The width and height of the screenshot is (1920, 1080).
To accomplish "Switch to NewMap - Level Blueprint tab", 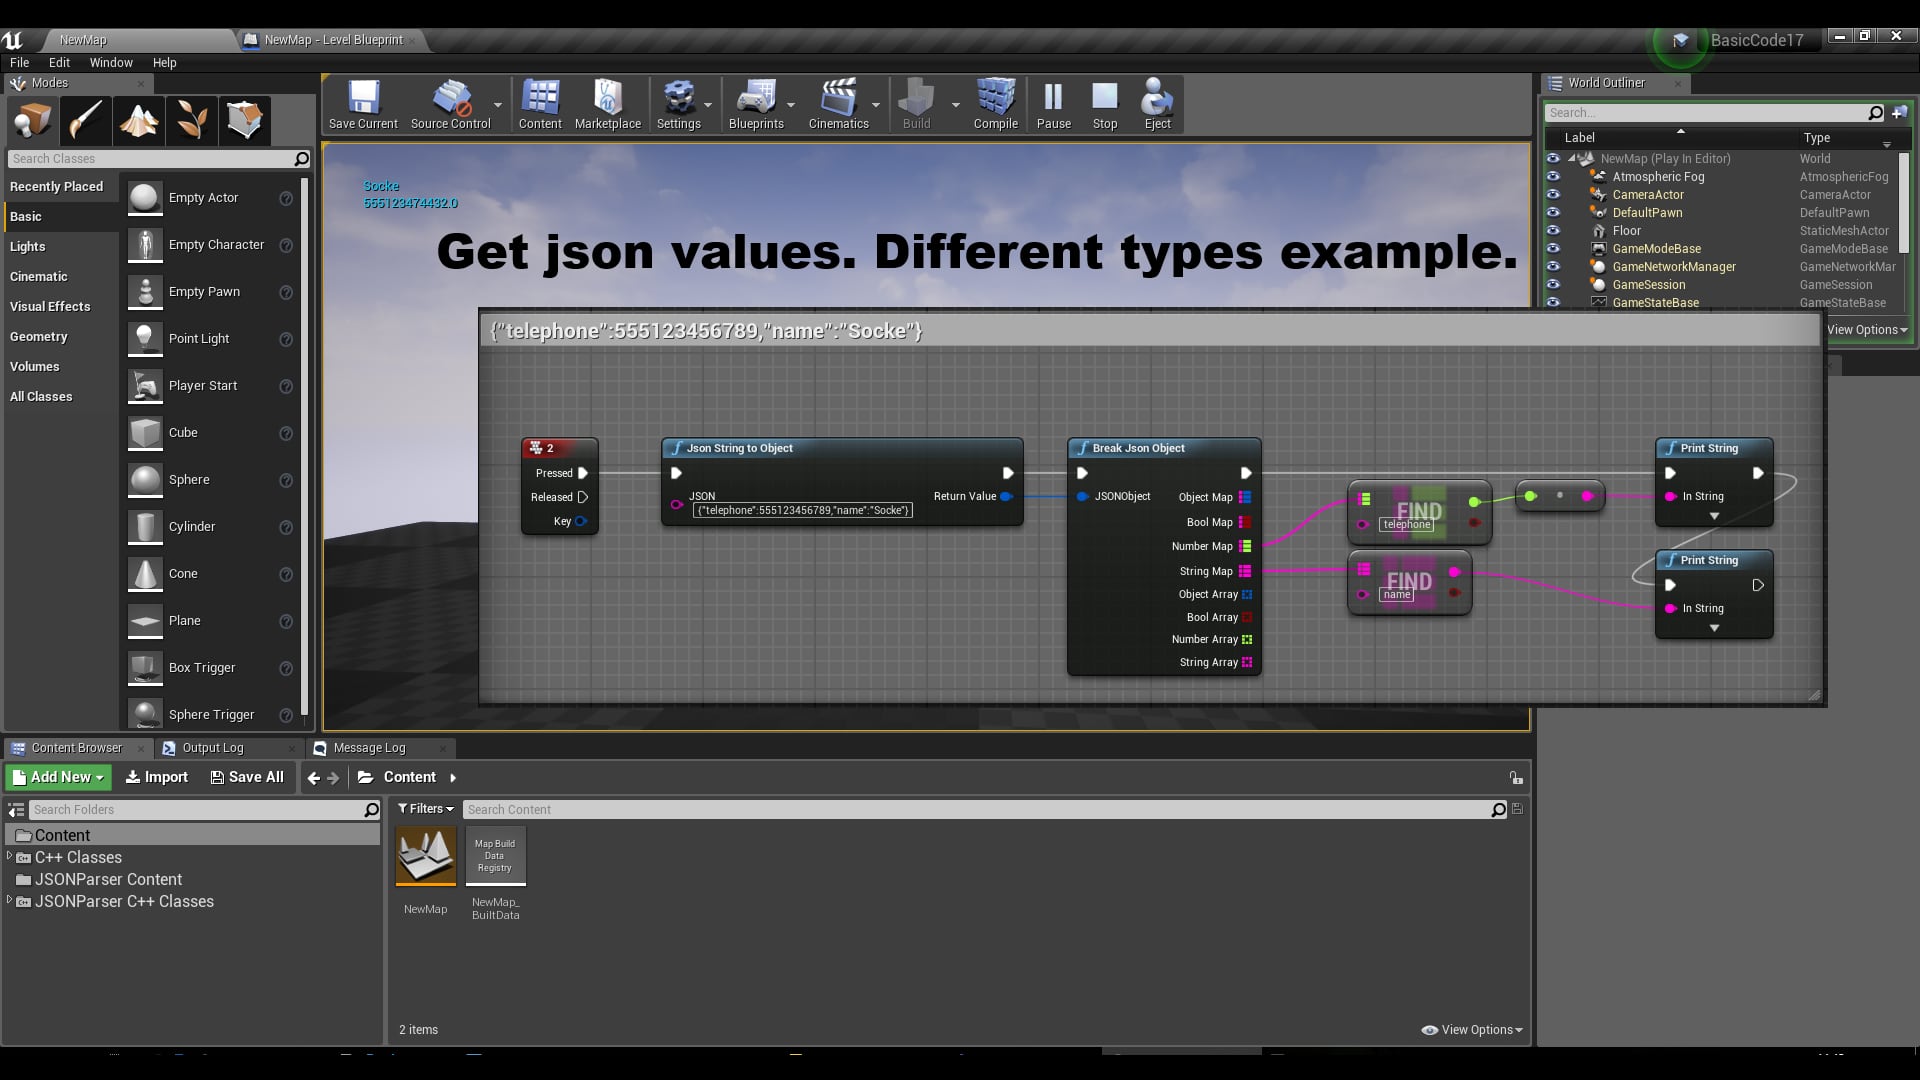I will (x=333, y=40).
